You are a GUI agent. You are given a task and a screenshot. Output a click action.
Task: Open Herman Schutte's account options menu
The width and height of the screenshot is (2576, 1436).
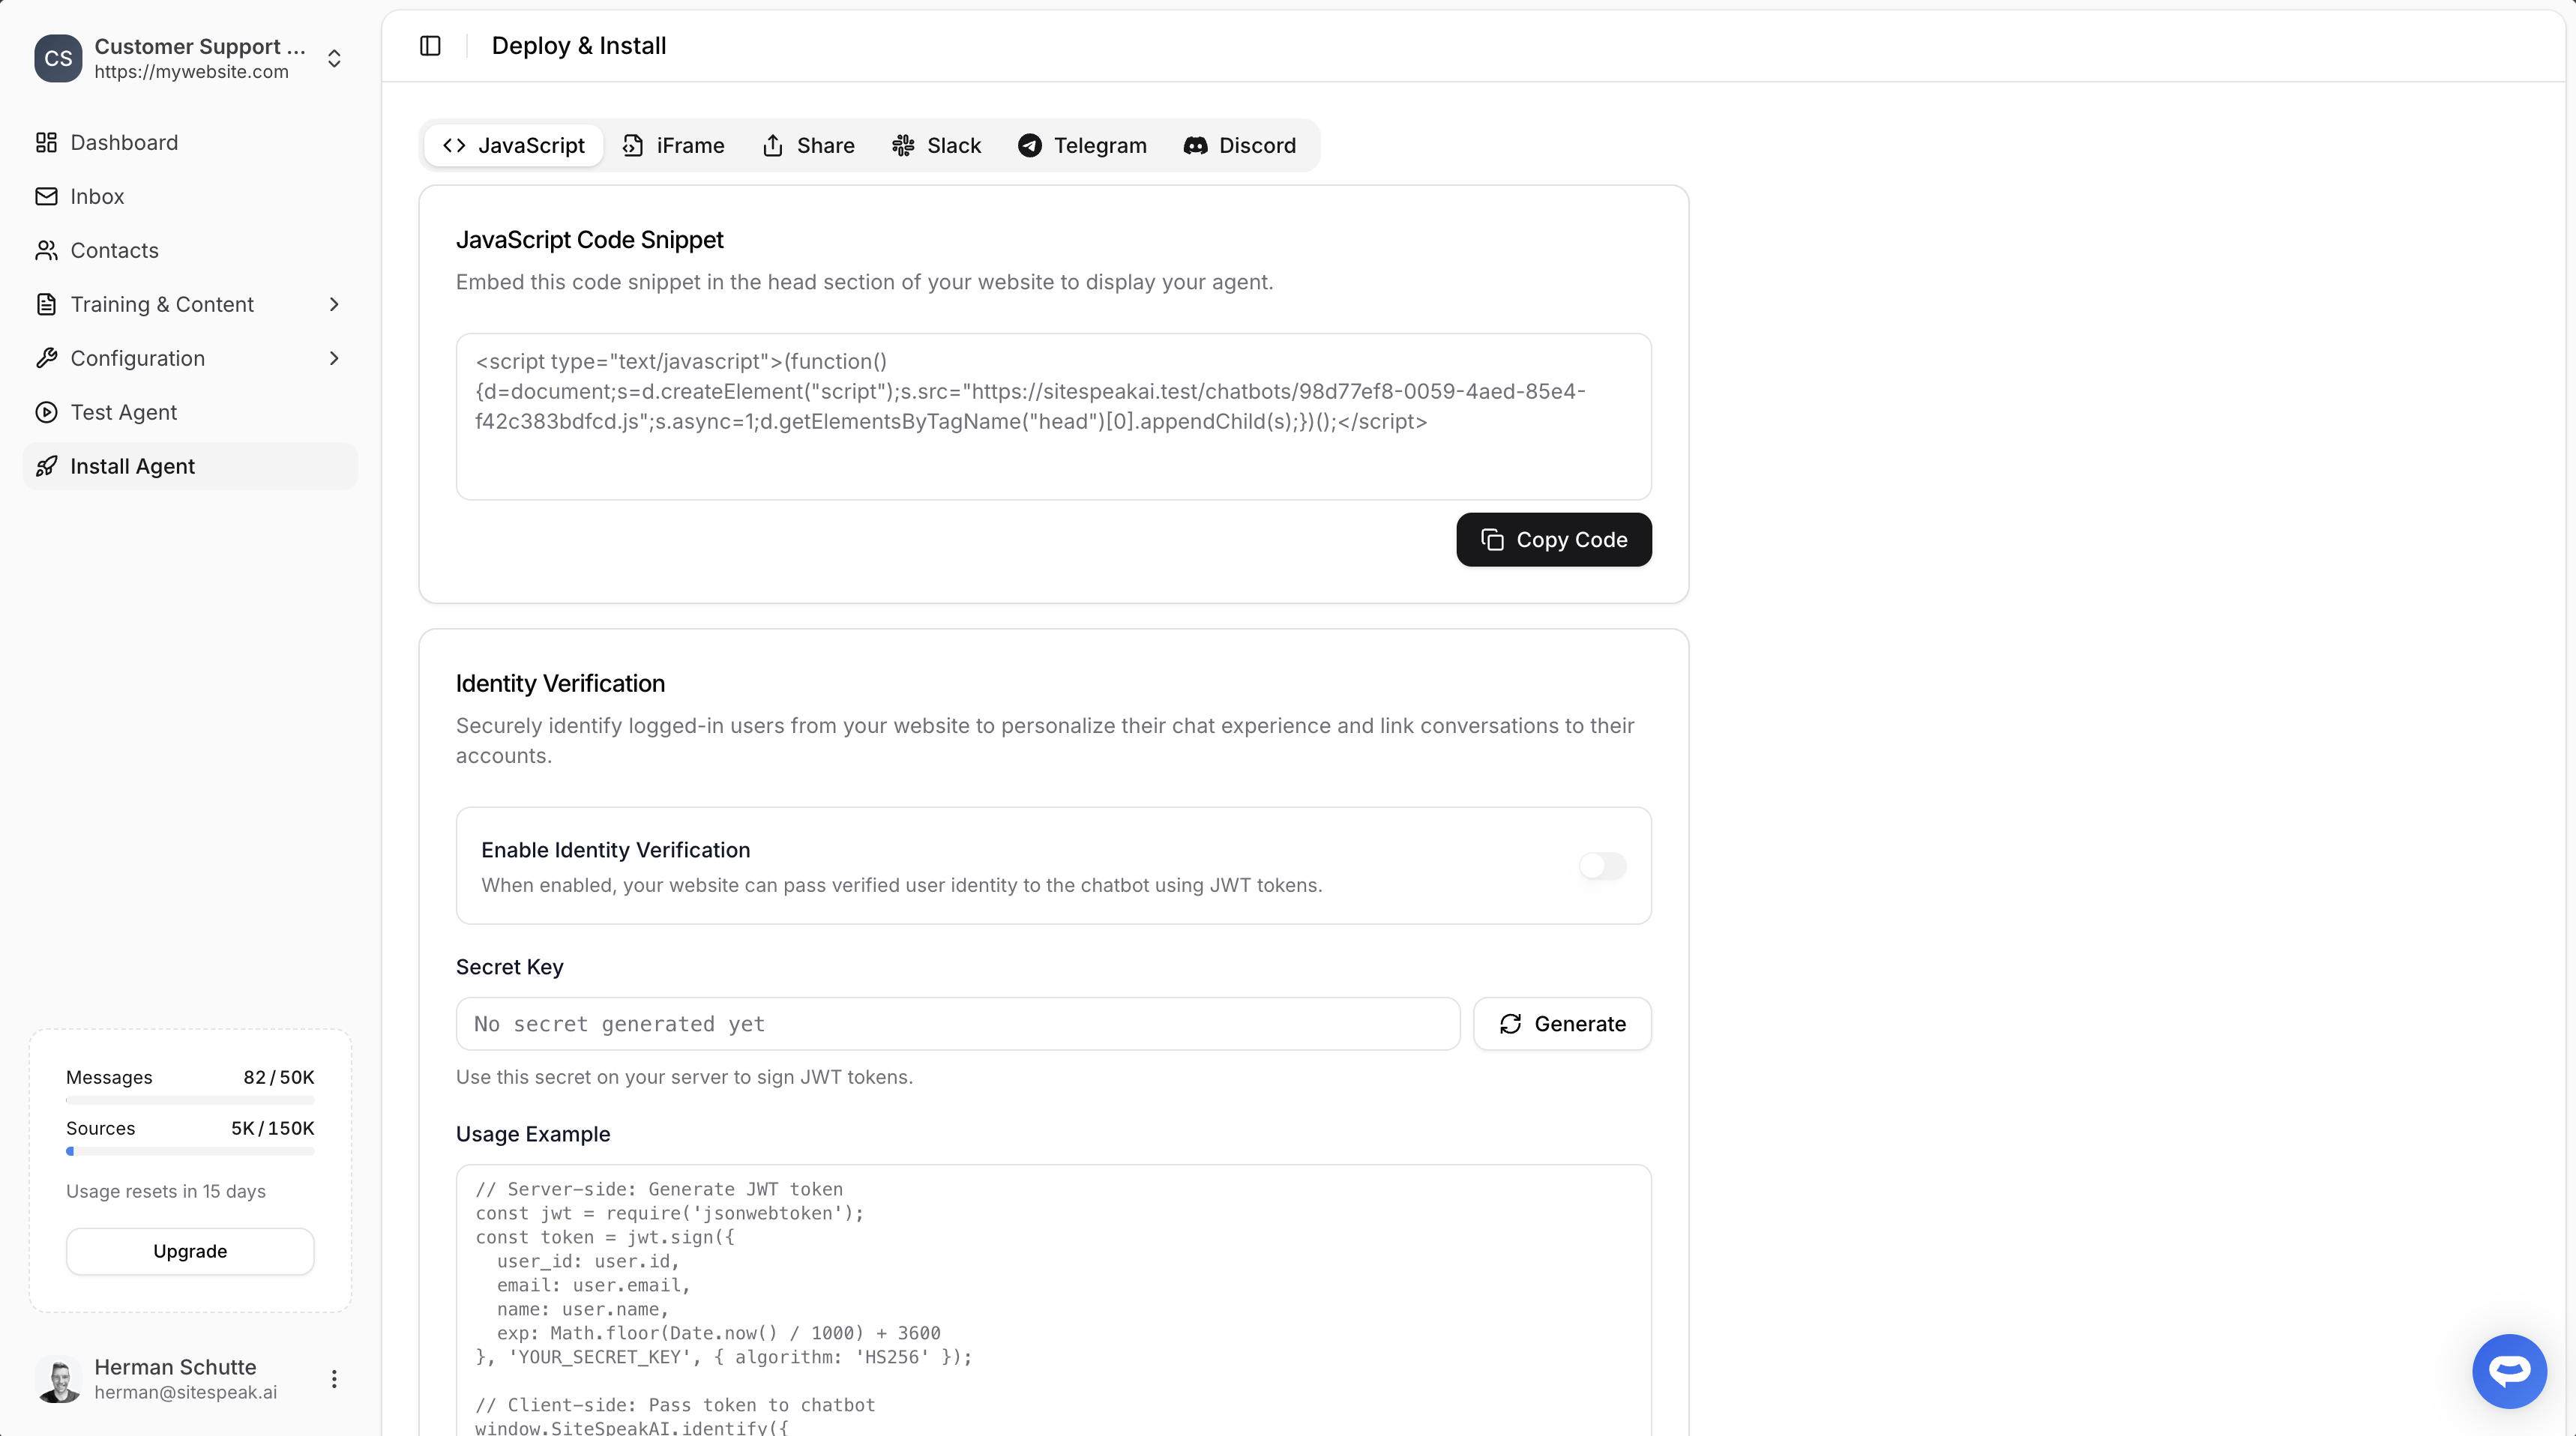coord(334,1378)
